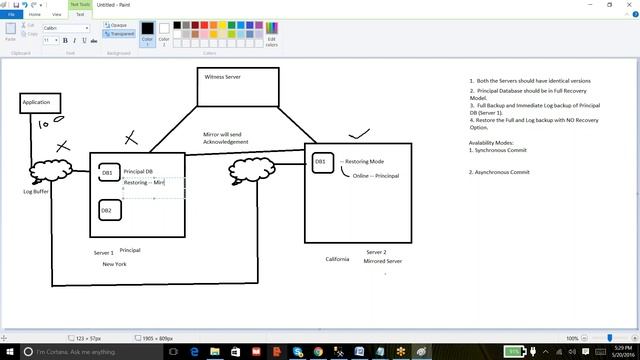Click inside the 'Restoring -- Mirr' text box
Screen dimensions: 640x360
coord(154,188)
